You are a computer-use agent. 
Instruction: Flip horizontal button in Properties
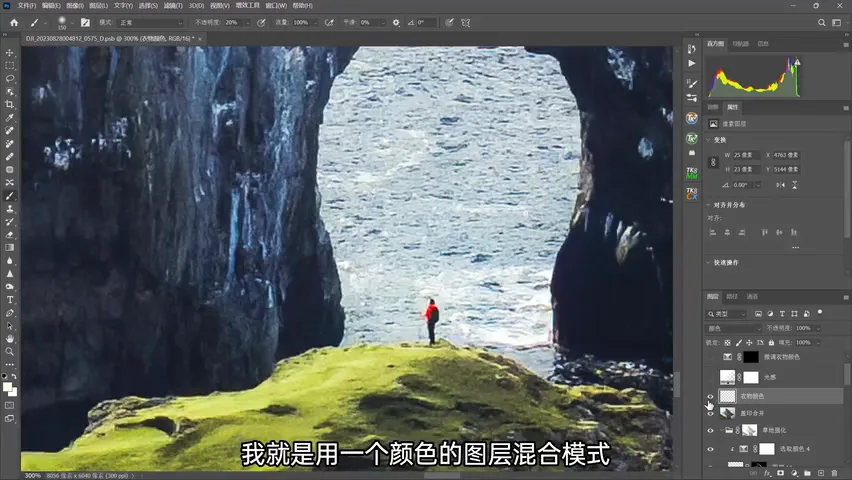[x=780, y=185]
